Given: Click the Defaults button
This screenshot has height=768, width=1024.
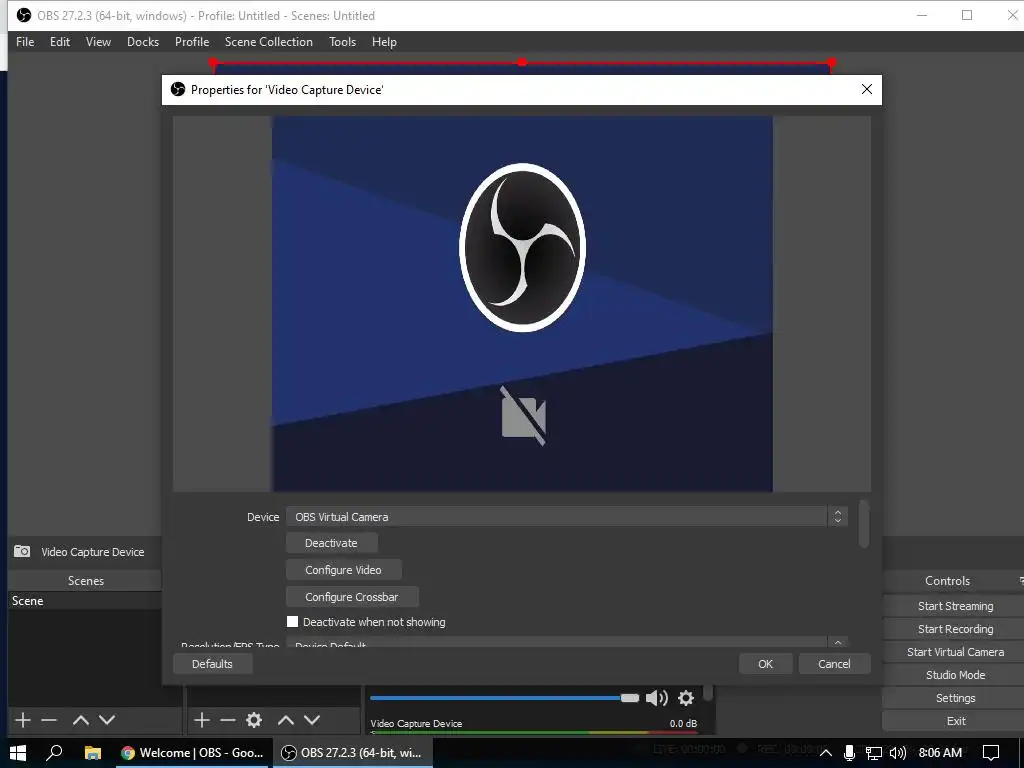Looking at the screenshot, I should coord(212,664).
